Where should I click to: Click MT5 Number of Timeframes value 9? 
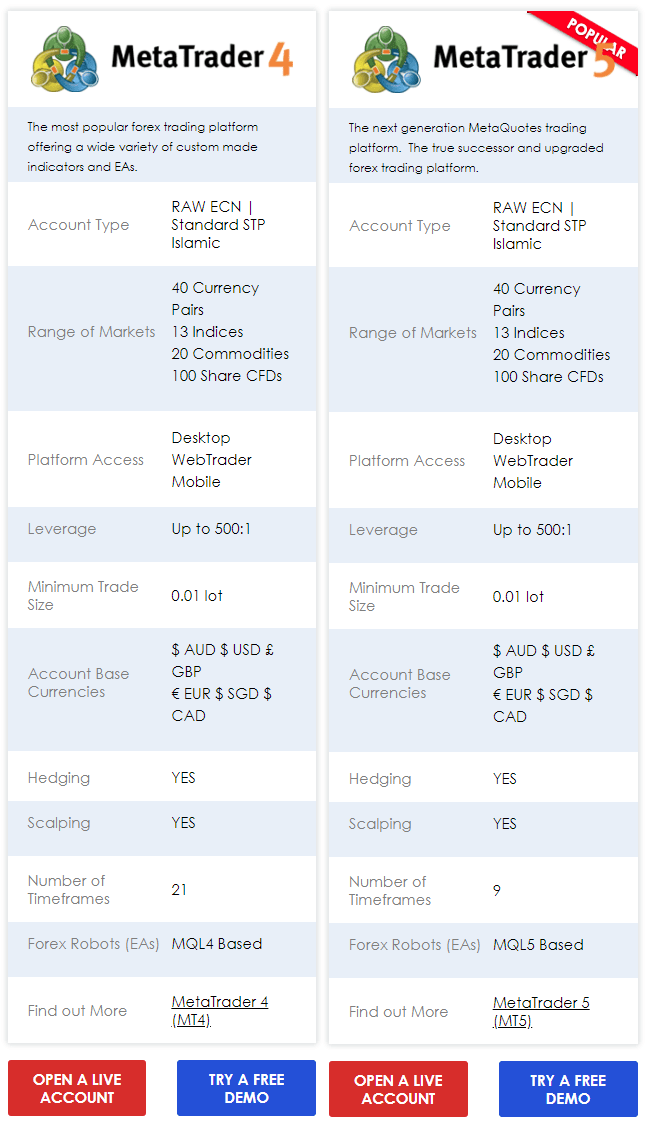(497, 891)
